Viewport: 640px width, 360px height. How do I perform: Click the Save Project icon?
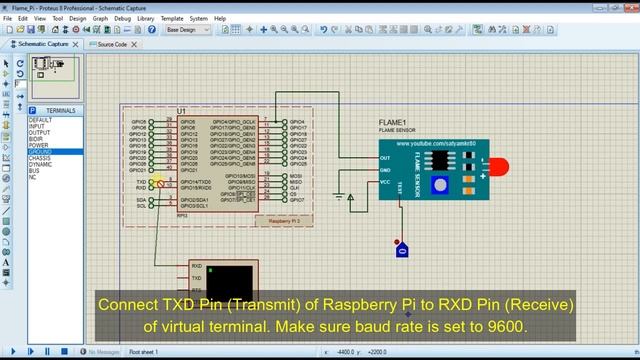coord(31,30)
